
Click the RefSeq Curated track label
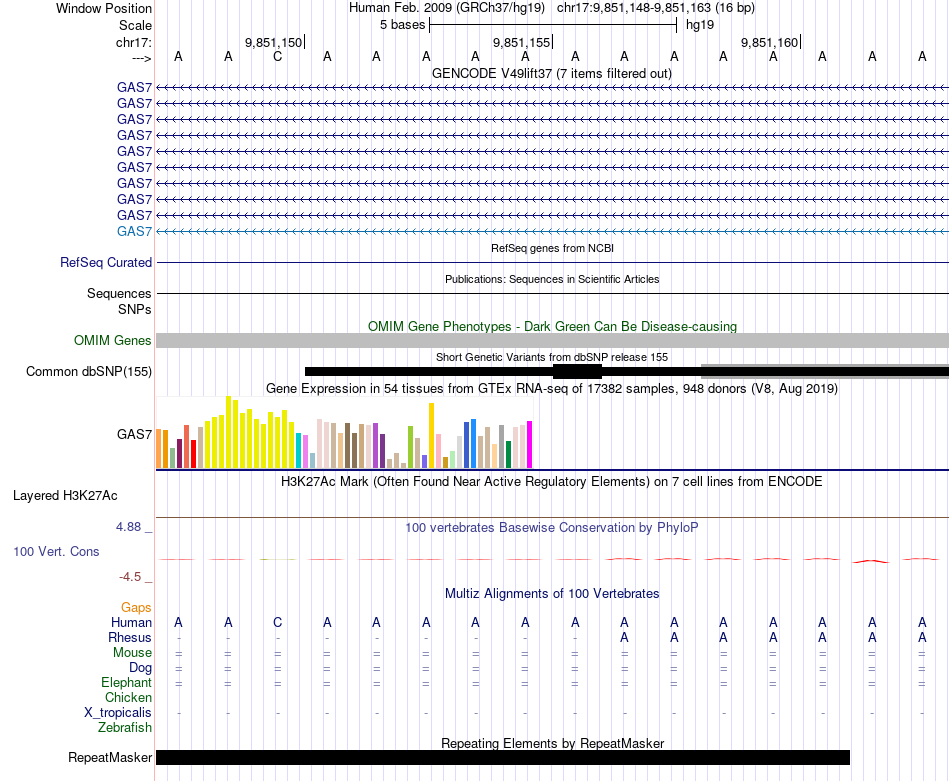click(105, 262)
